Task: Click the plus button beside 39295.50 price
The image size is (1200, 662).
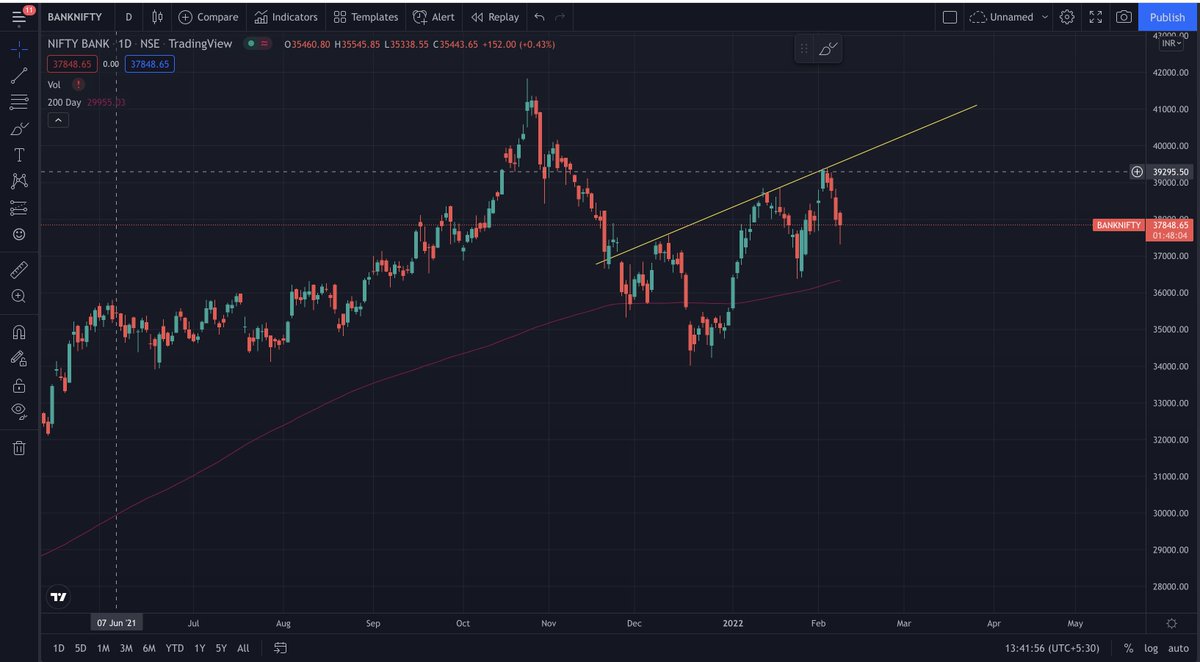Action: point(1137,172)
